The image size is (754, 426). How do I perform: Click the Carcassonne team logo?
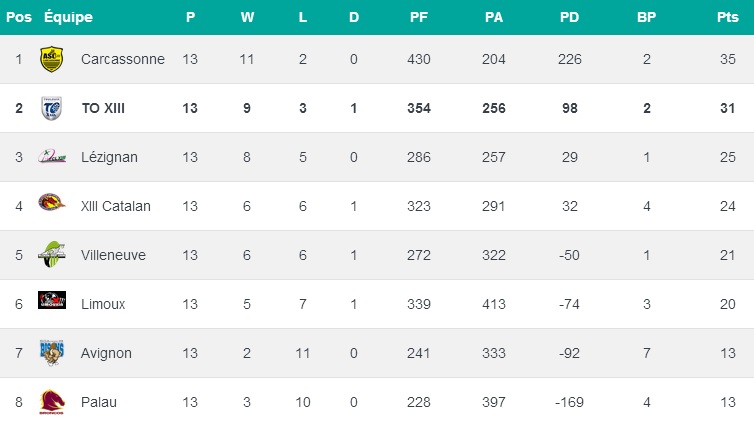(x=51, y=60)
